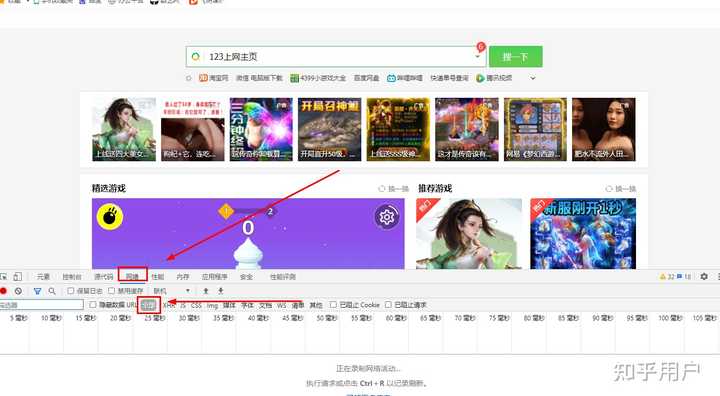Click the refresh icon next to 推荐游戏 换一换
720x396 pixels.
pyautogui.click(x=609, y=189)
